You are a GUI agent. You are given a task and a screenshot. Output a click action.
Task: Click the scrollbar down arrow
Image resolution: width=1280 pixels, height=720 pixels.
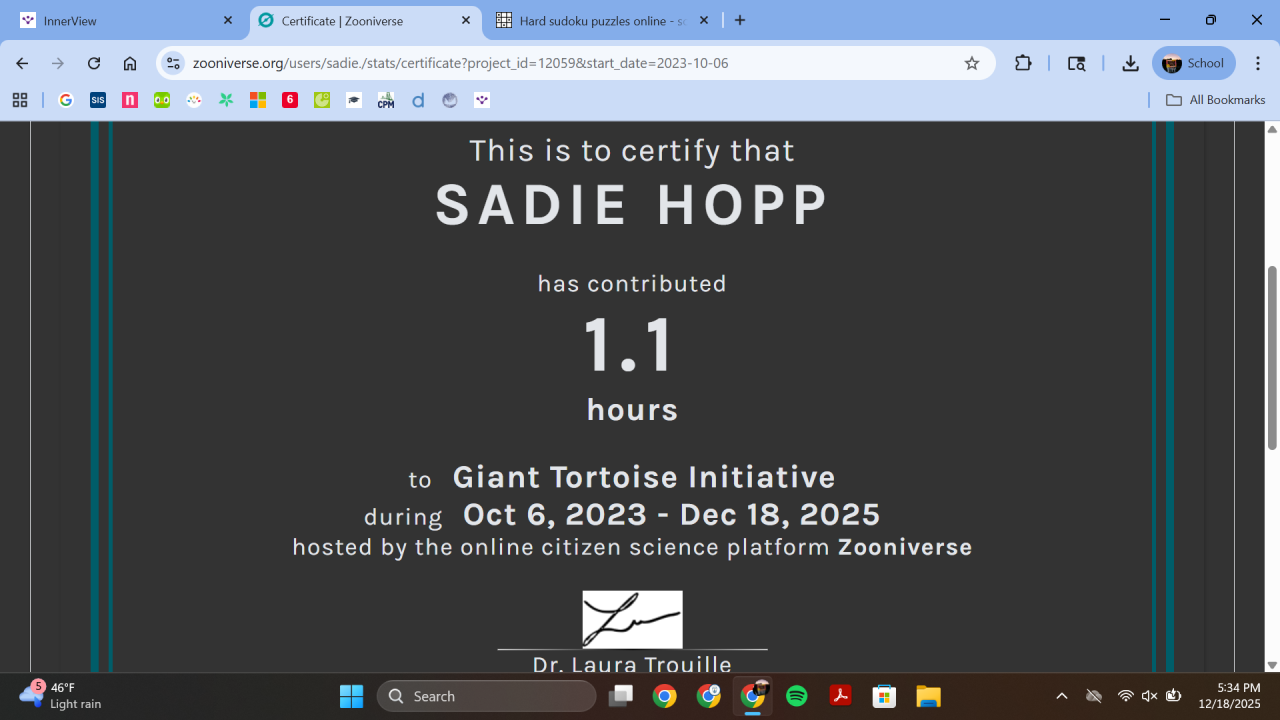1272,665
